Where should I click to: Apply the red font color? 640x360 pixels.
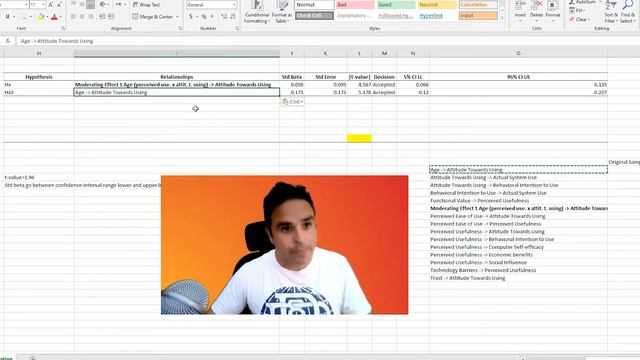(x=54, y=17)
